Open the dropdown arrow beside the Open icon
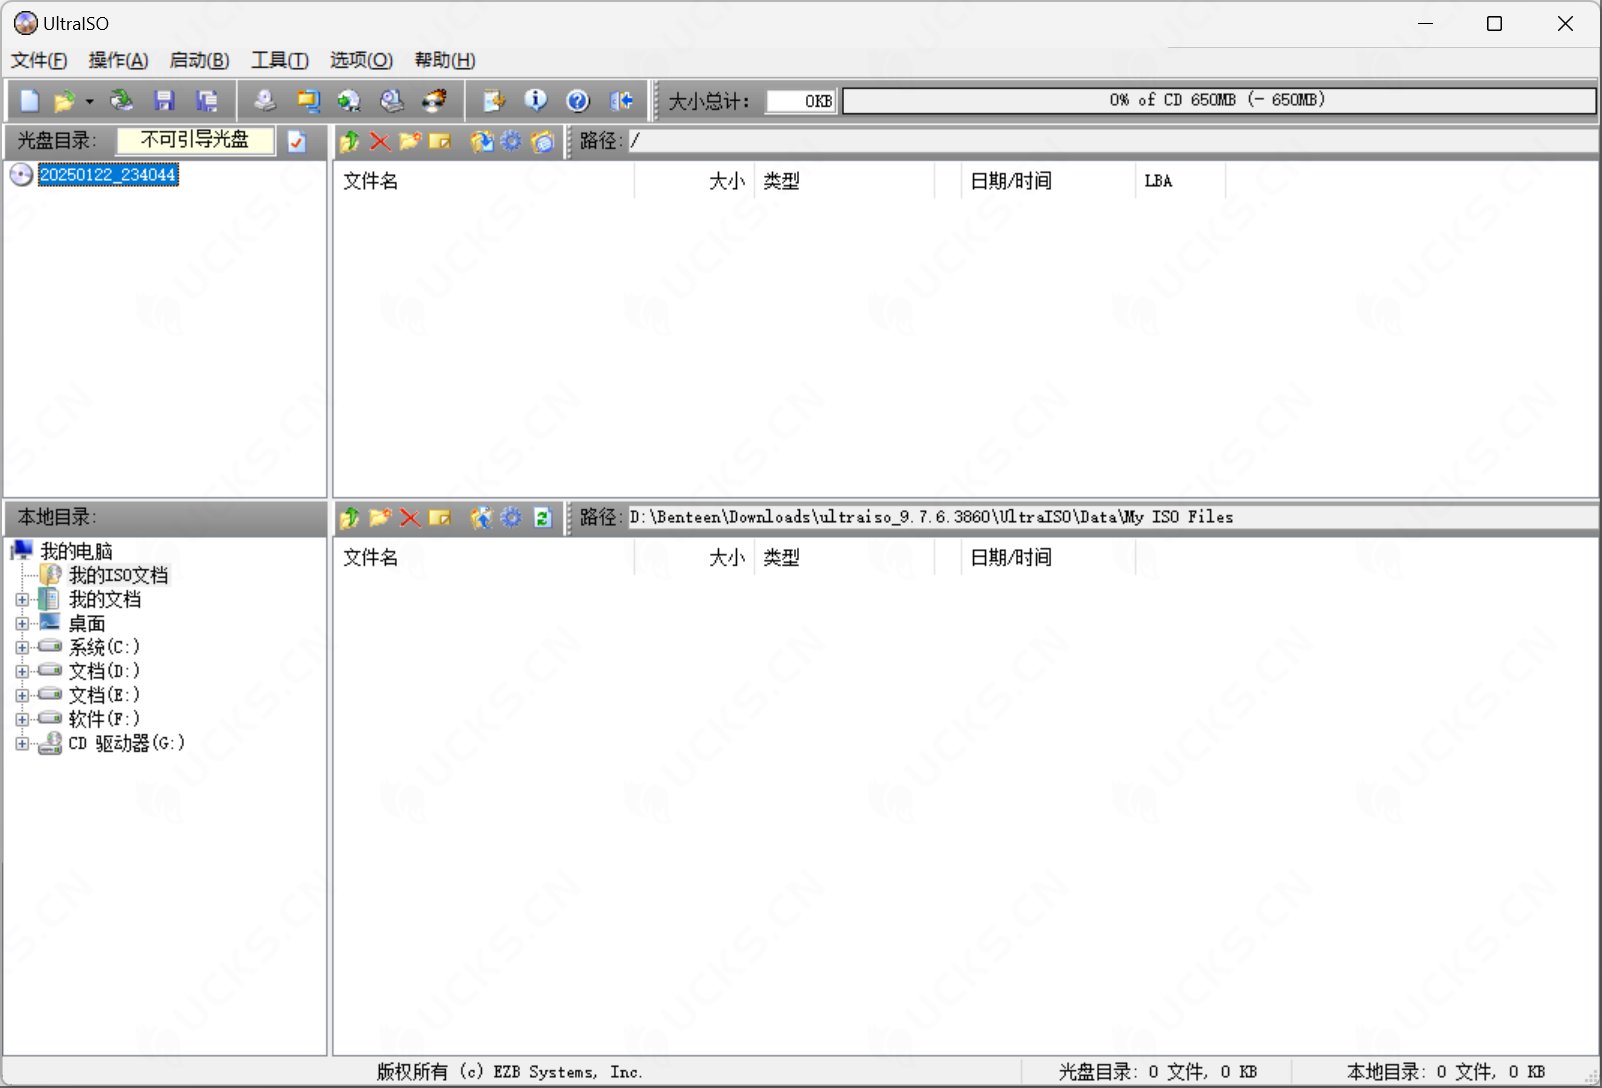The height and width of the screenshot is (1088, 1602). (89, 101)
